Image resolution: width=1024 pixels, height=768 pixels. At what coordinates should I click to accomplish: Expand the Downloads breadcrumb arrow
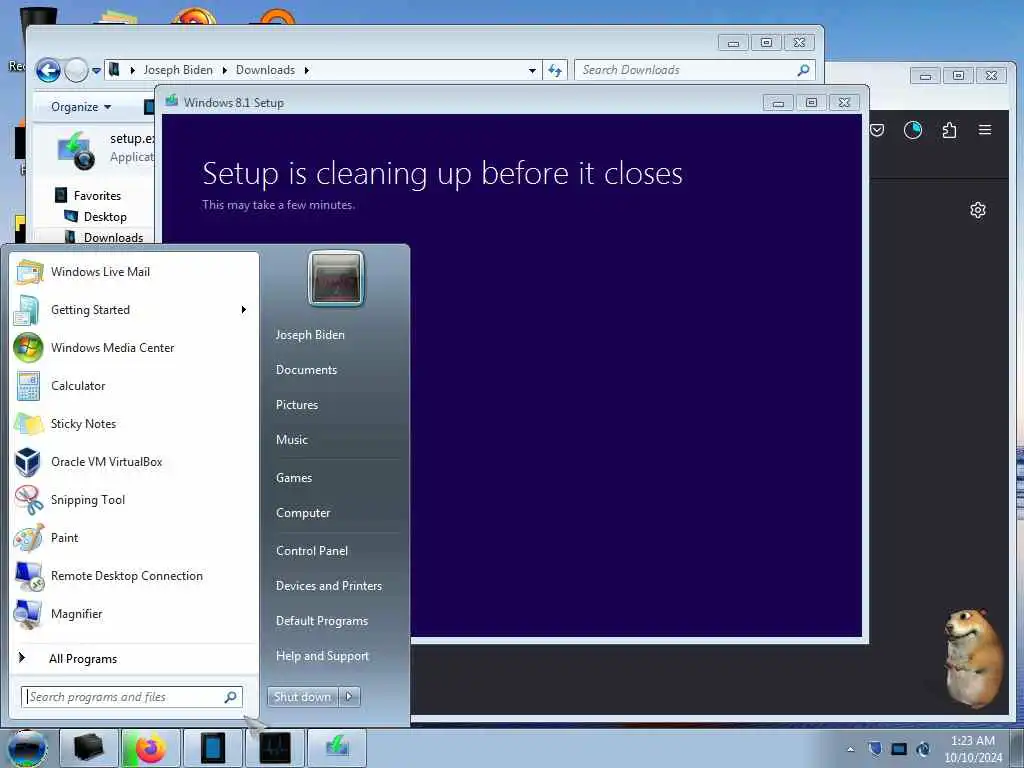point(306,70)
